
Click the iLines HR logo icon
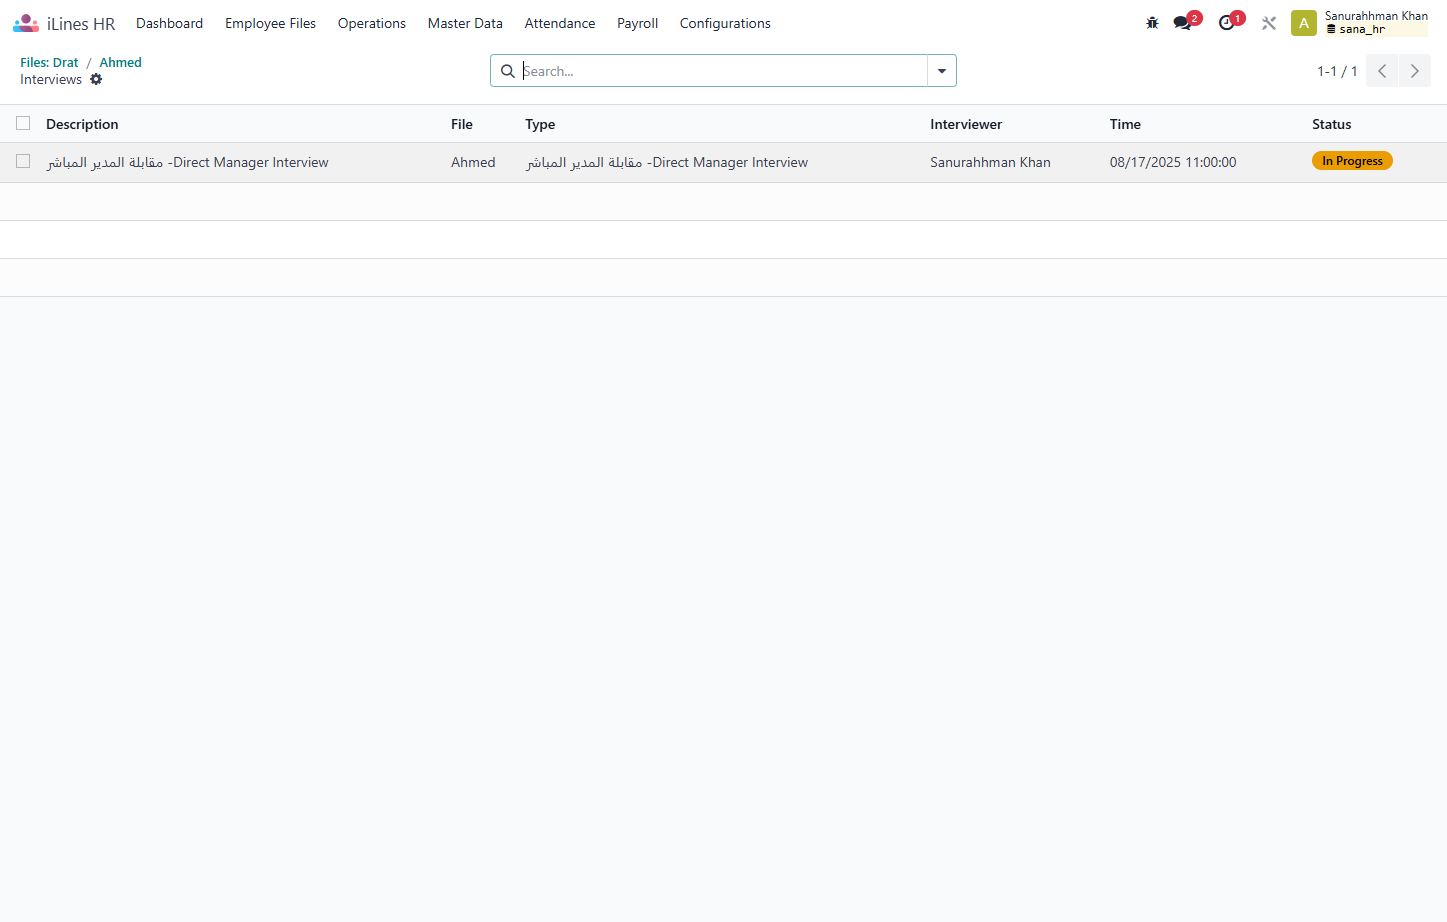pyautogui.click(x=26, y=23)
